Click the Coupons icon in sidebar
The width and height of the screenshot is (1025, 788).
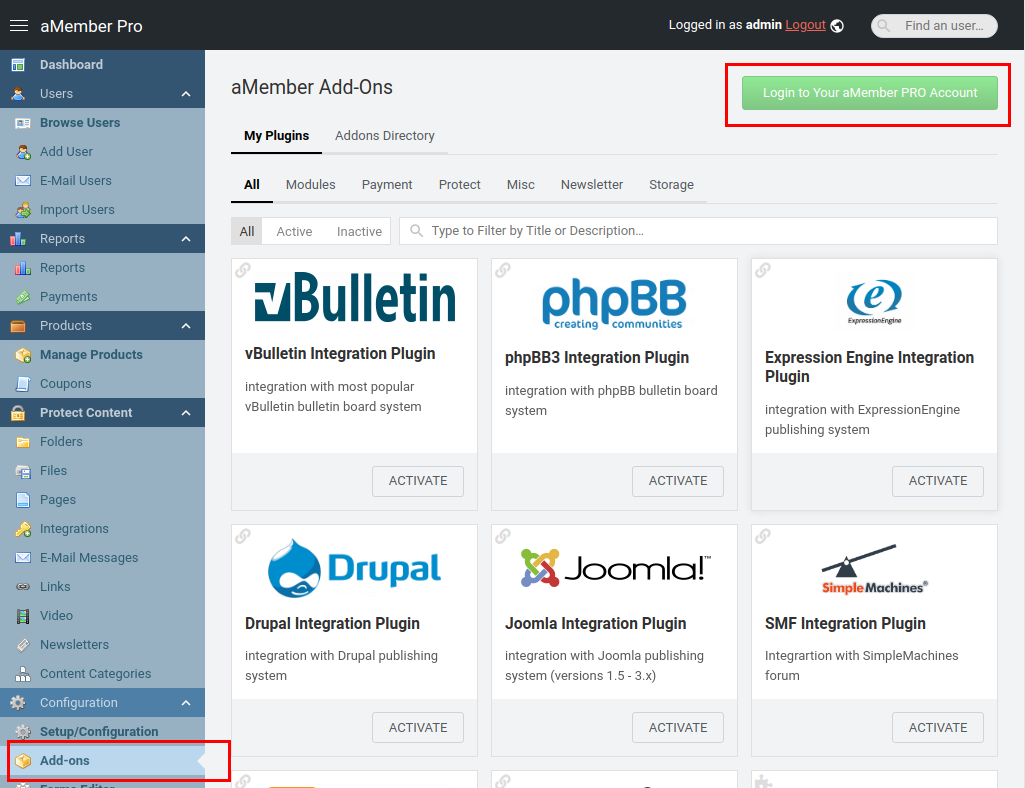point(22,384)
